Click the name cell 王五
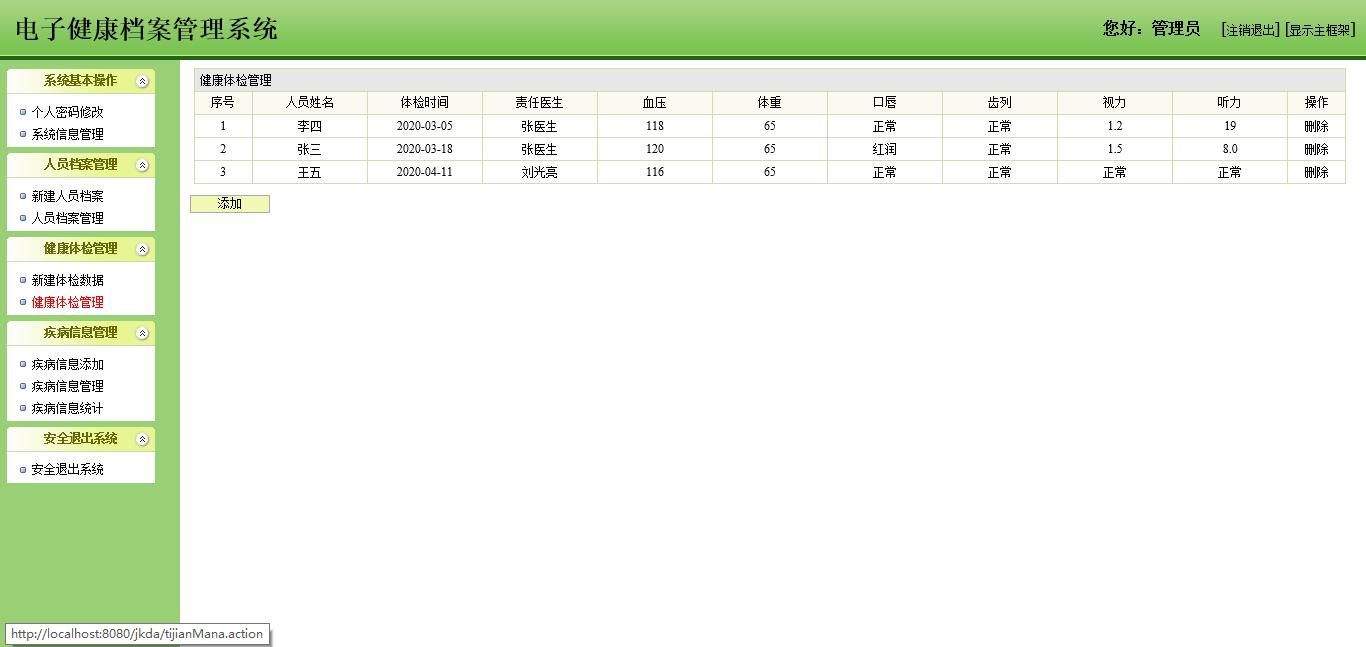Image resolution: width=1366 pixels, height=647 pixels. [x=310, y=172]
